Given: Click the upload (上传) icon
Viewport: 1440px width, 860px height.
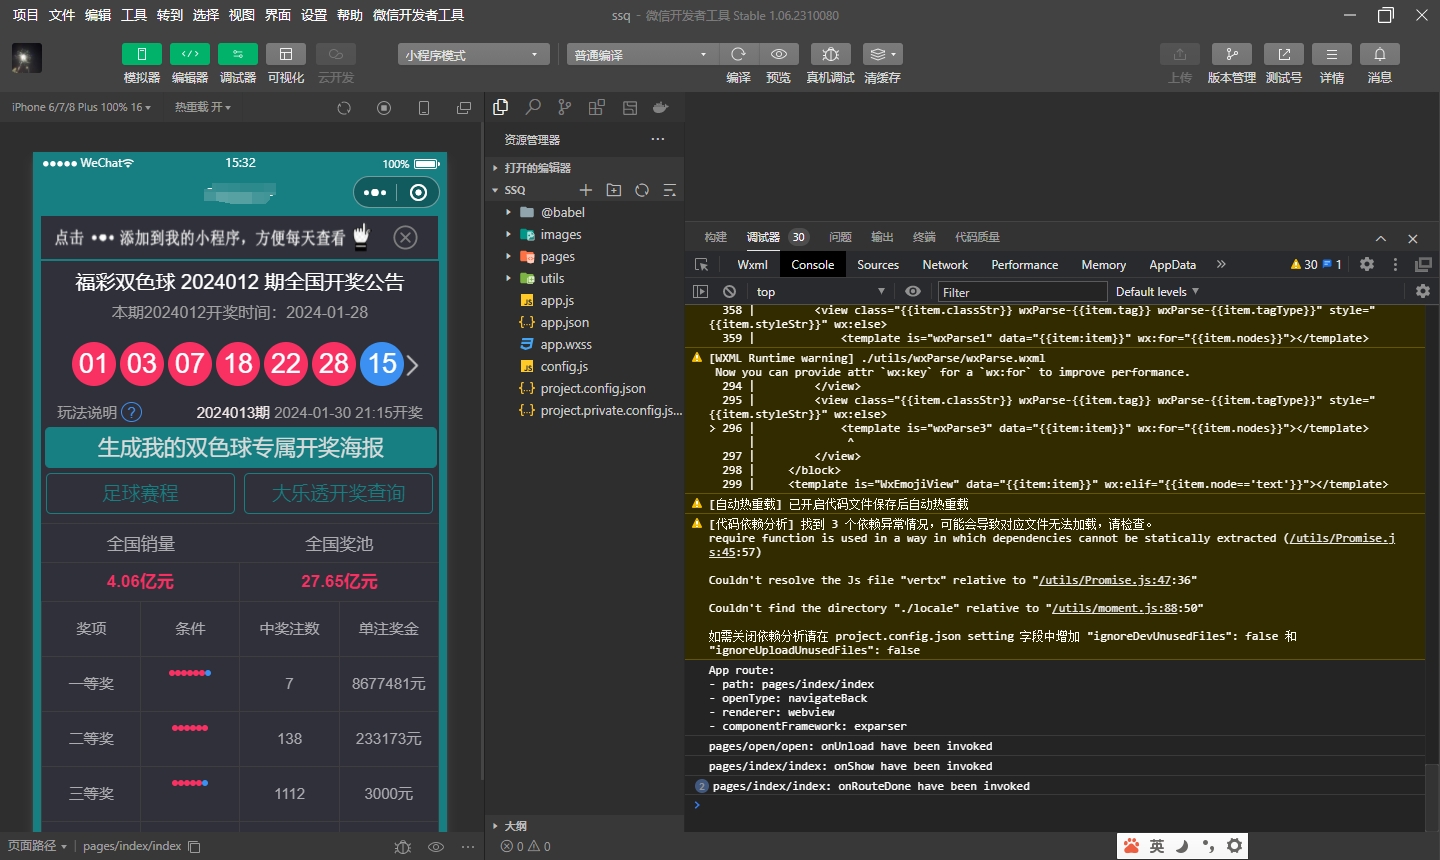Looking at the screenshot, I should 1179,54.
